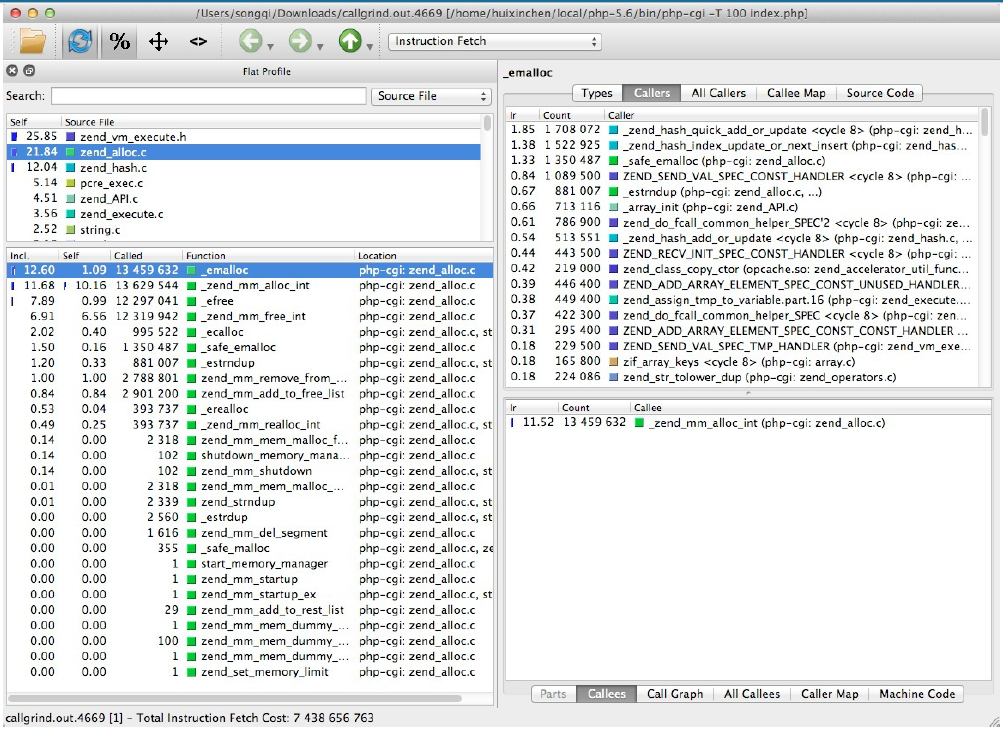Select zend_alloc.c in the source file list
Image resolution: width=1003 pixels, height=729 pixels.
(244, 152)
